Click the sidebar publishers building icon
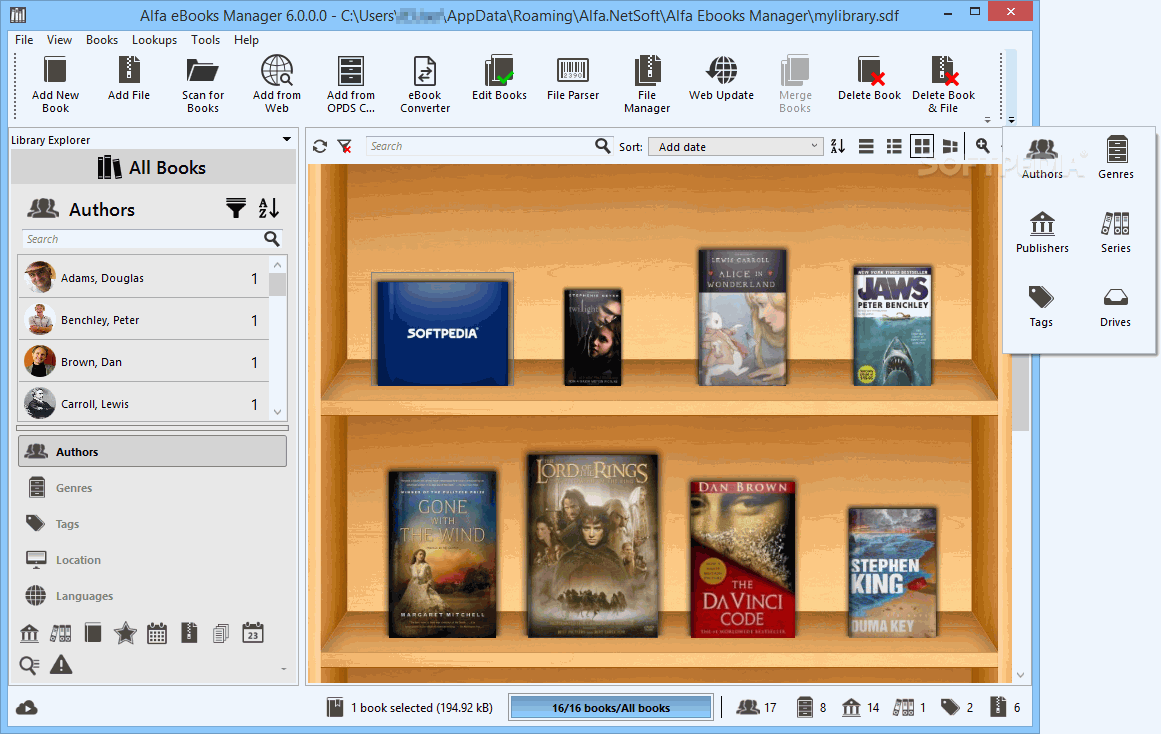 click(30, 633)
